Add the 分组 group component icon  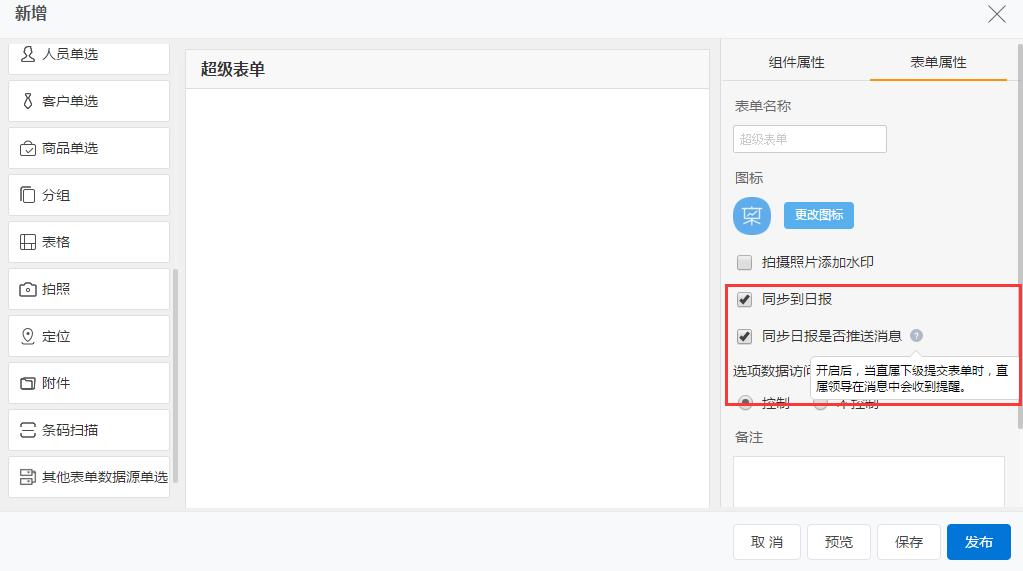pos(28,195)
